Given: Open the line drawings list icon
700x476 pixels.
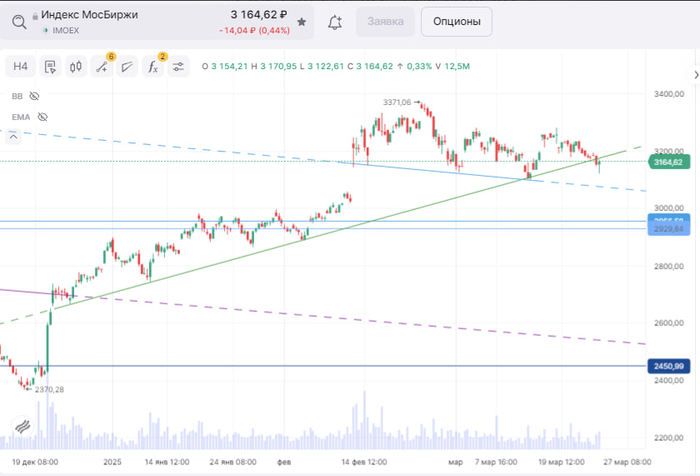Looking at the screenshot, I should pos(127,67).
